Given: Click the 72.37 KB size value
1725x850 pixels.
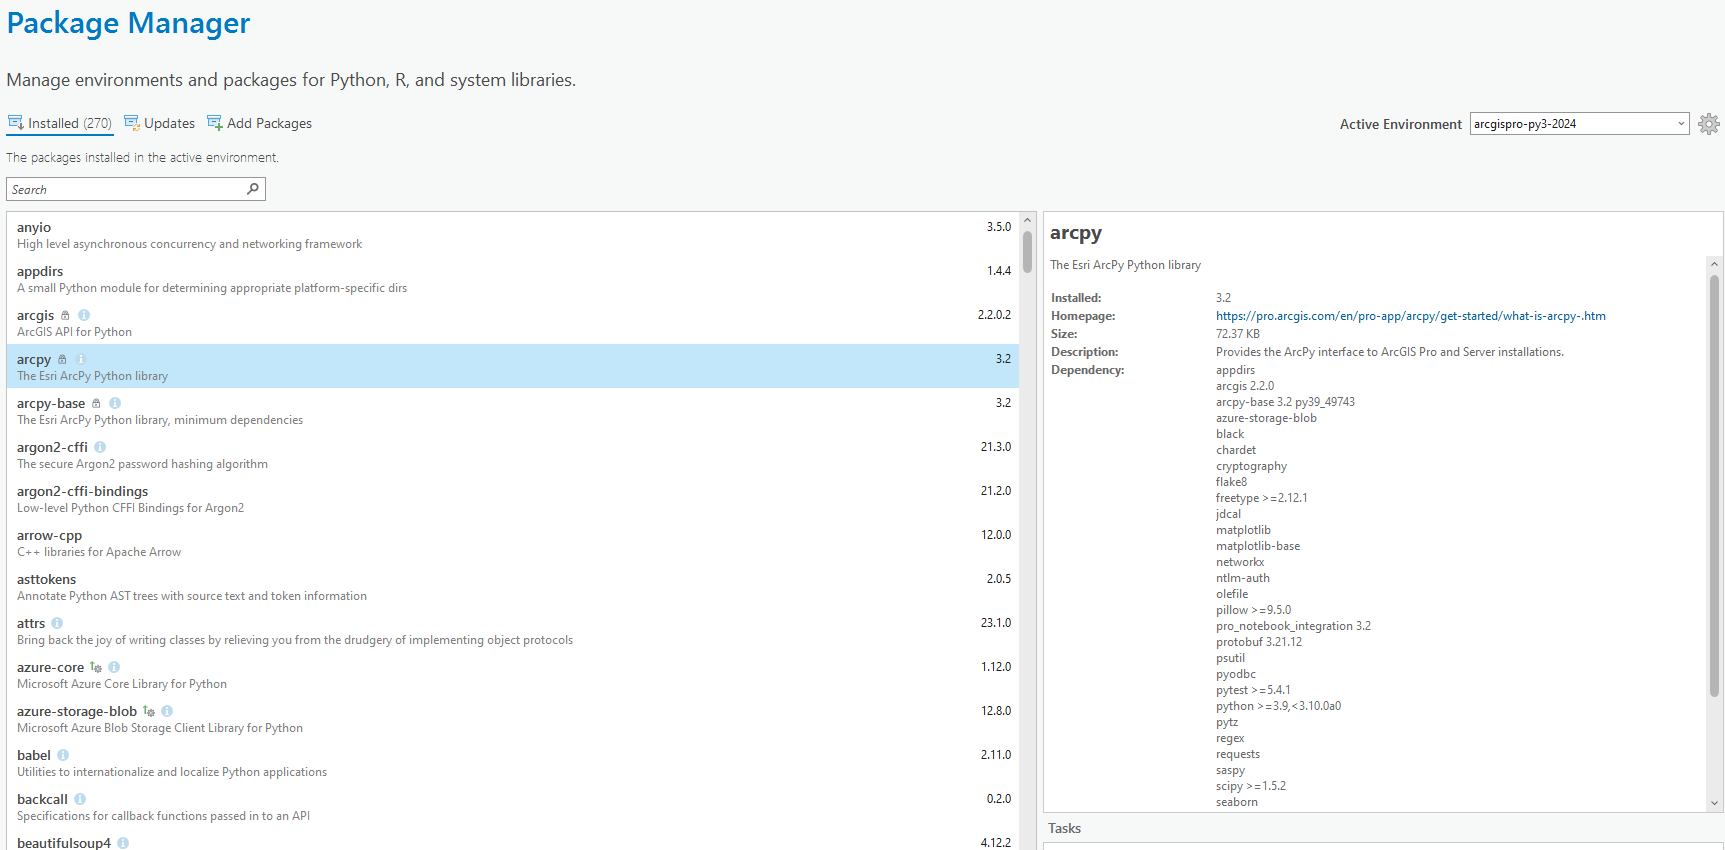Looking at the screenshot, I should 1238,334.
